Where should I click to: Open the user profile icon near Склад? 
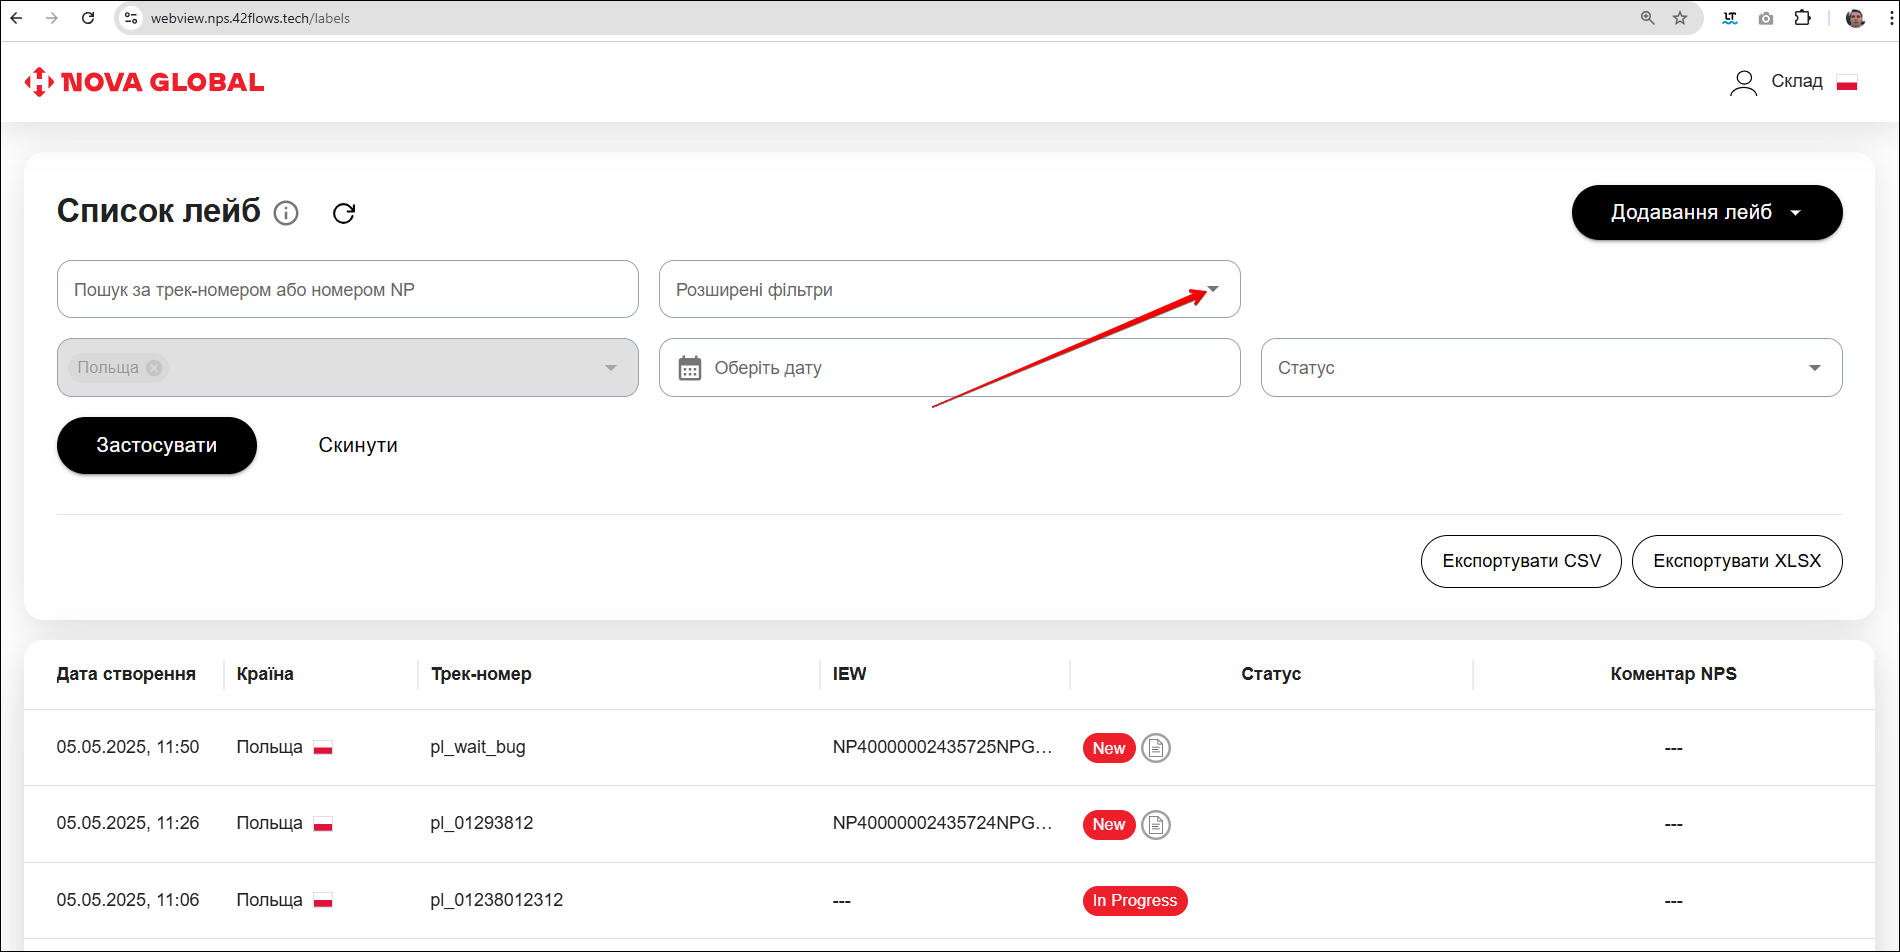tap(1743, 82)
